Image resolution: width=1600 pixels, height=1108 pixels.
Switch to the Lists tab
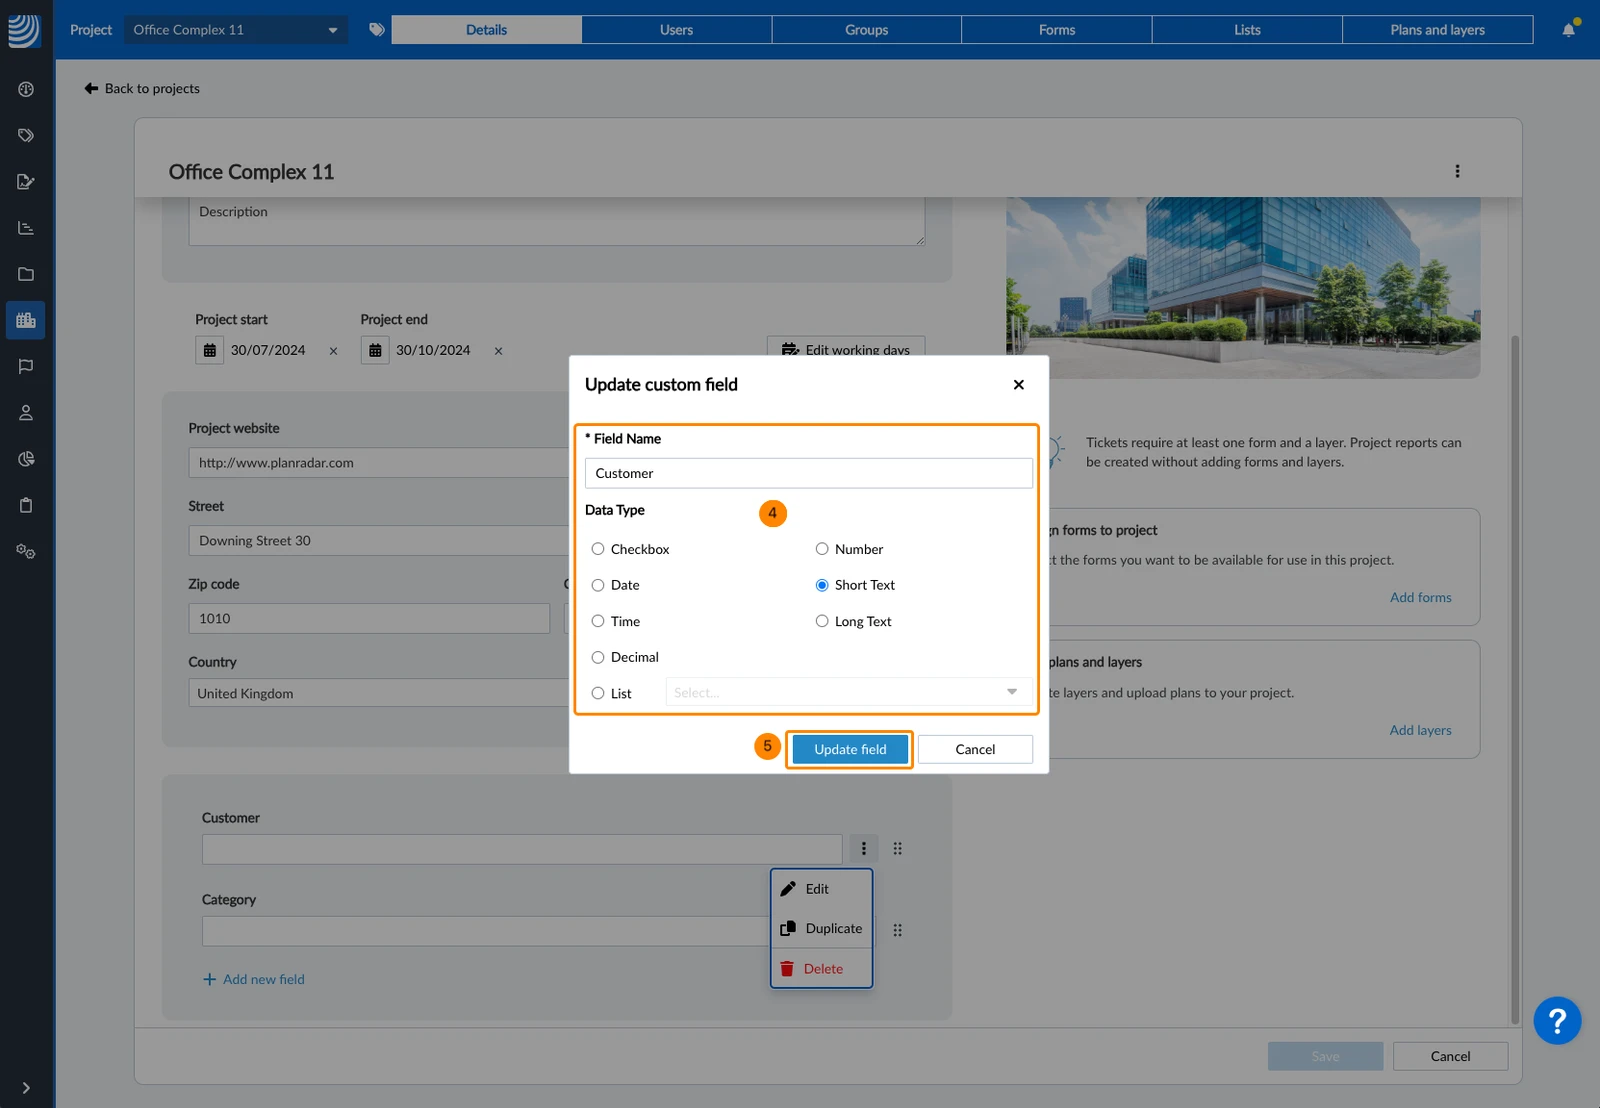click(x=1247, y=30)
